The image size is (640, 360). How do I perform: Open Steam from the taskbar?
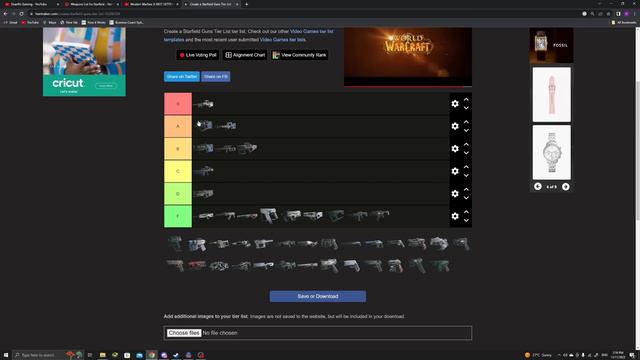point(176,355)
